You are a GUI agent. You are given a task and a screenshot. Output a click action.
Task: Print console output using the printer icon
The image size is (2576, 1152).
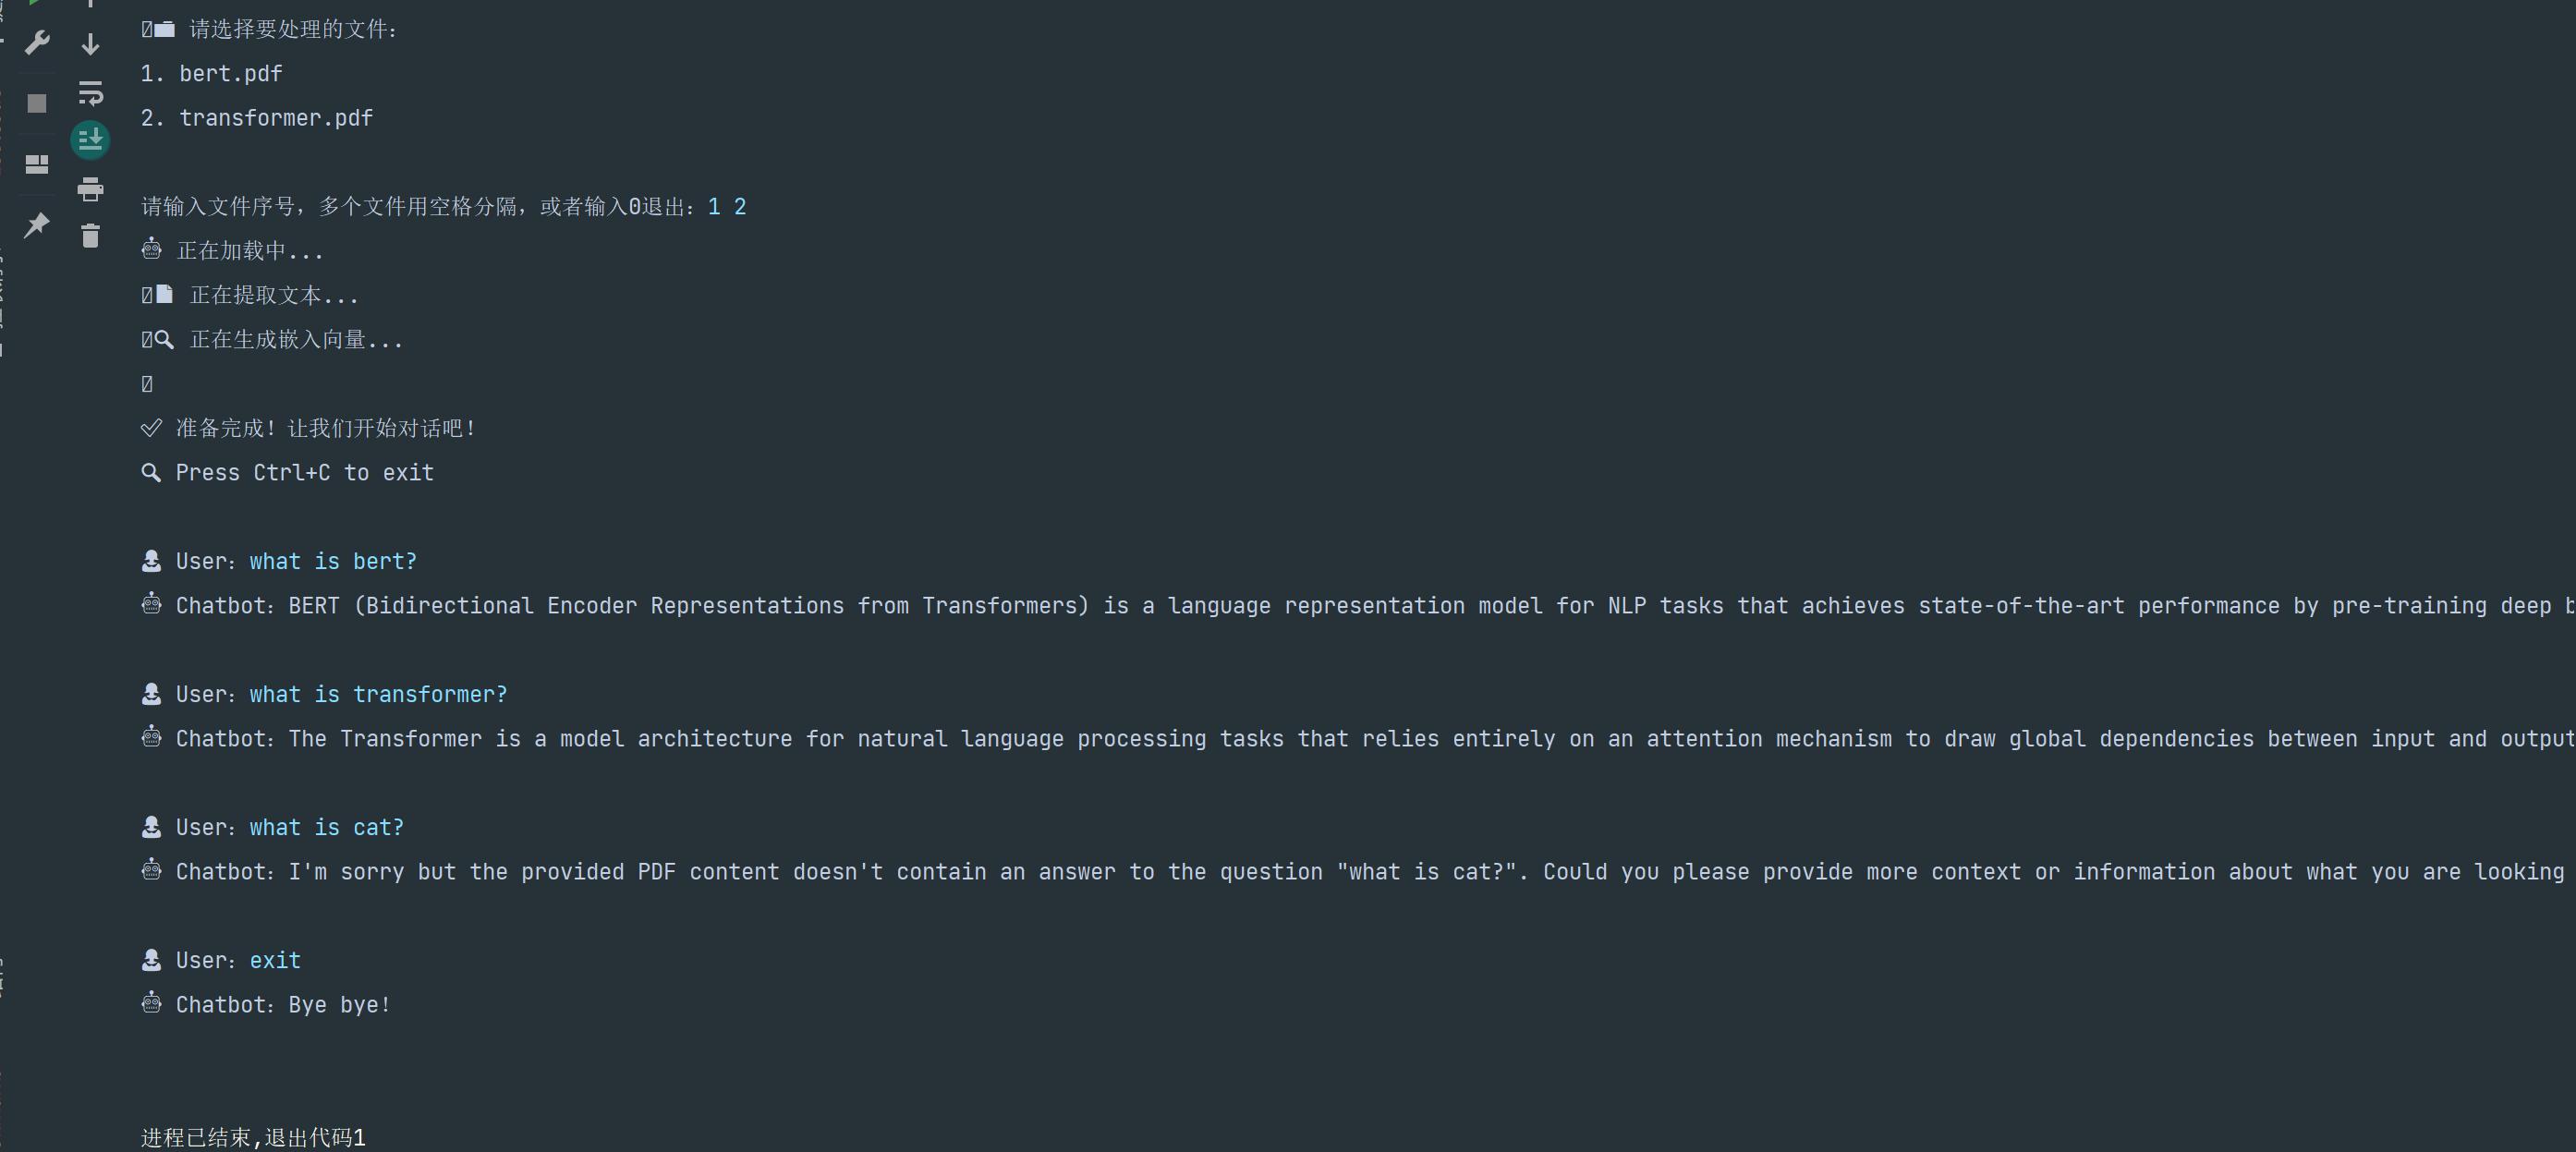[90, 188]
